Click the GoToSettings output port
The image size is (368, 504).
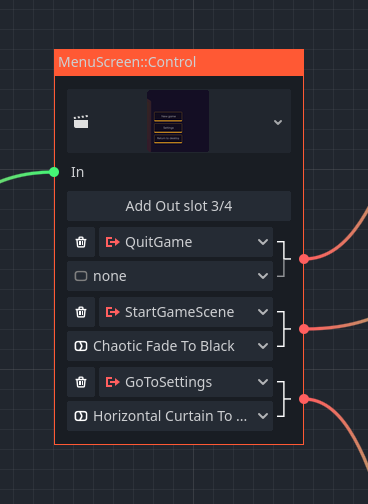(x=304, y=399)
